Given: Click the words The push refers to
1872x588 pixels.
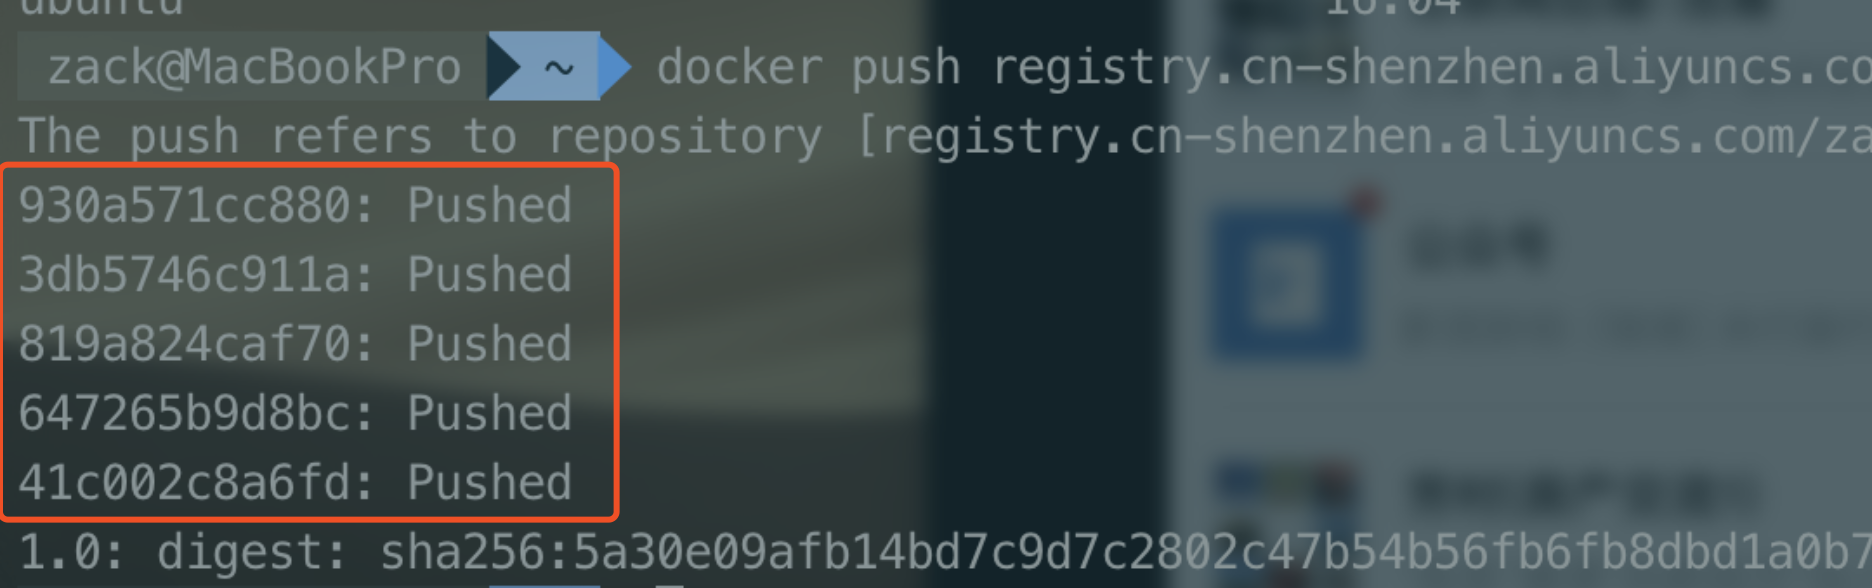Looking at the screenshot, I should pos(268,137).
